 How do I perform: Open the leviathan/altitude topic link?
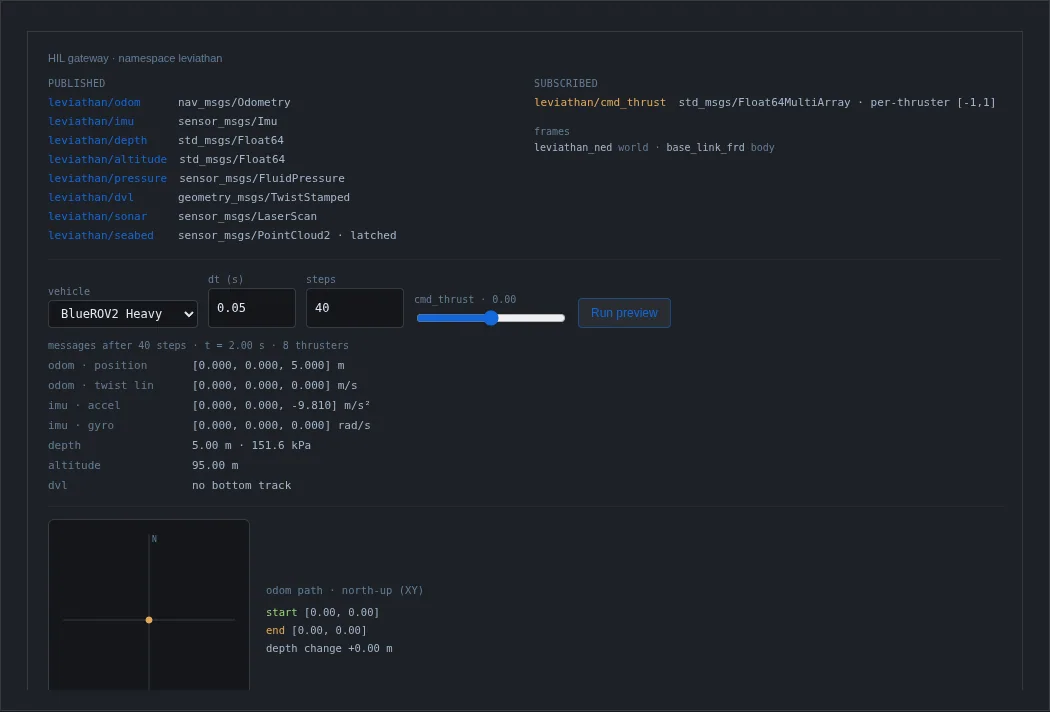[107, 159]
